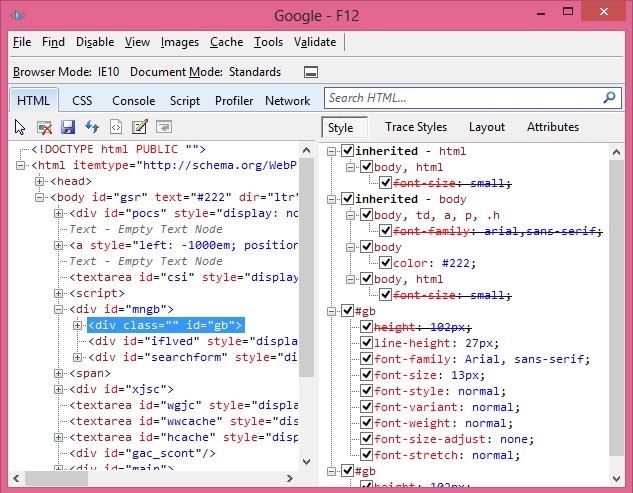
Task: Uncheck the inherited - body checkbox
Action: click(348, 199)
